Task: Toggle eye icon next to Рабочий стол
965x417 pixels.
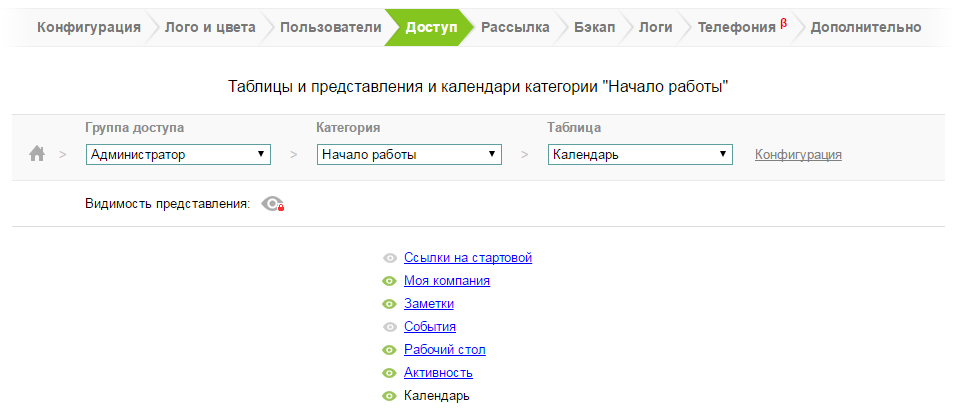Action: (x=390, y=350)
